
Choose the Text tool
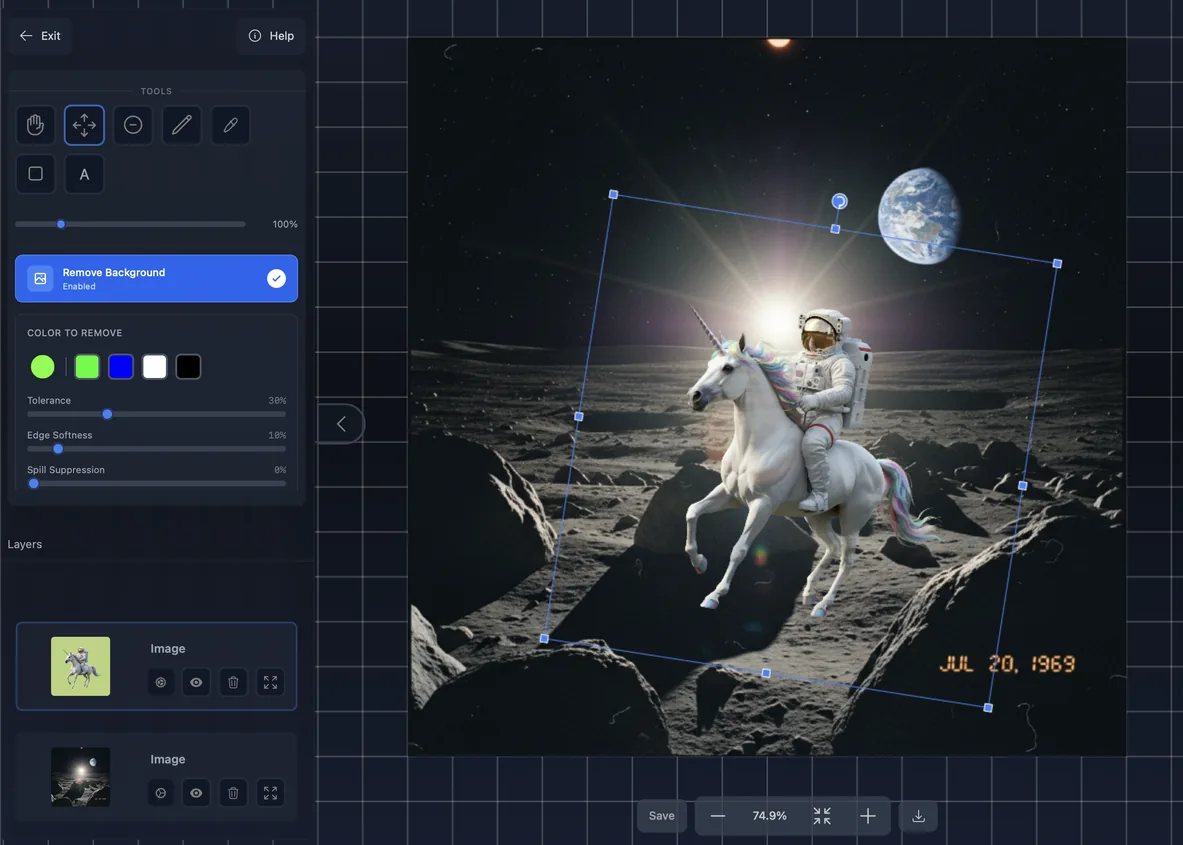(84, 173)
